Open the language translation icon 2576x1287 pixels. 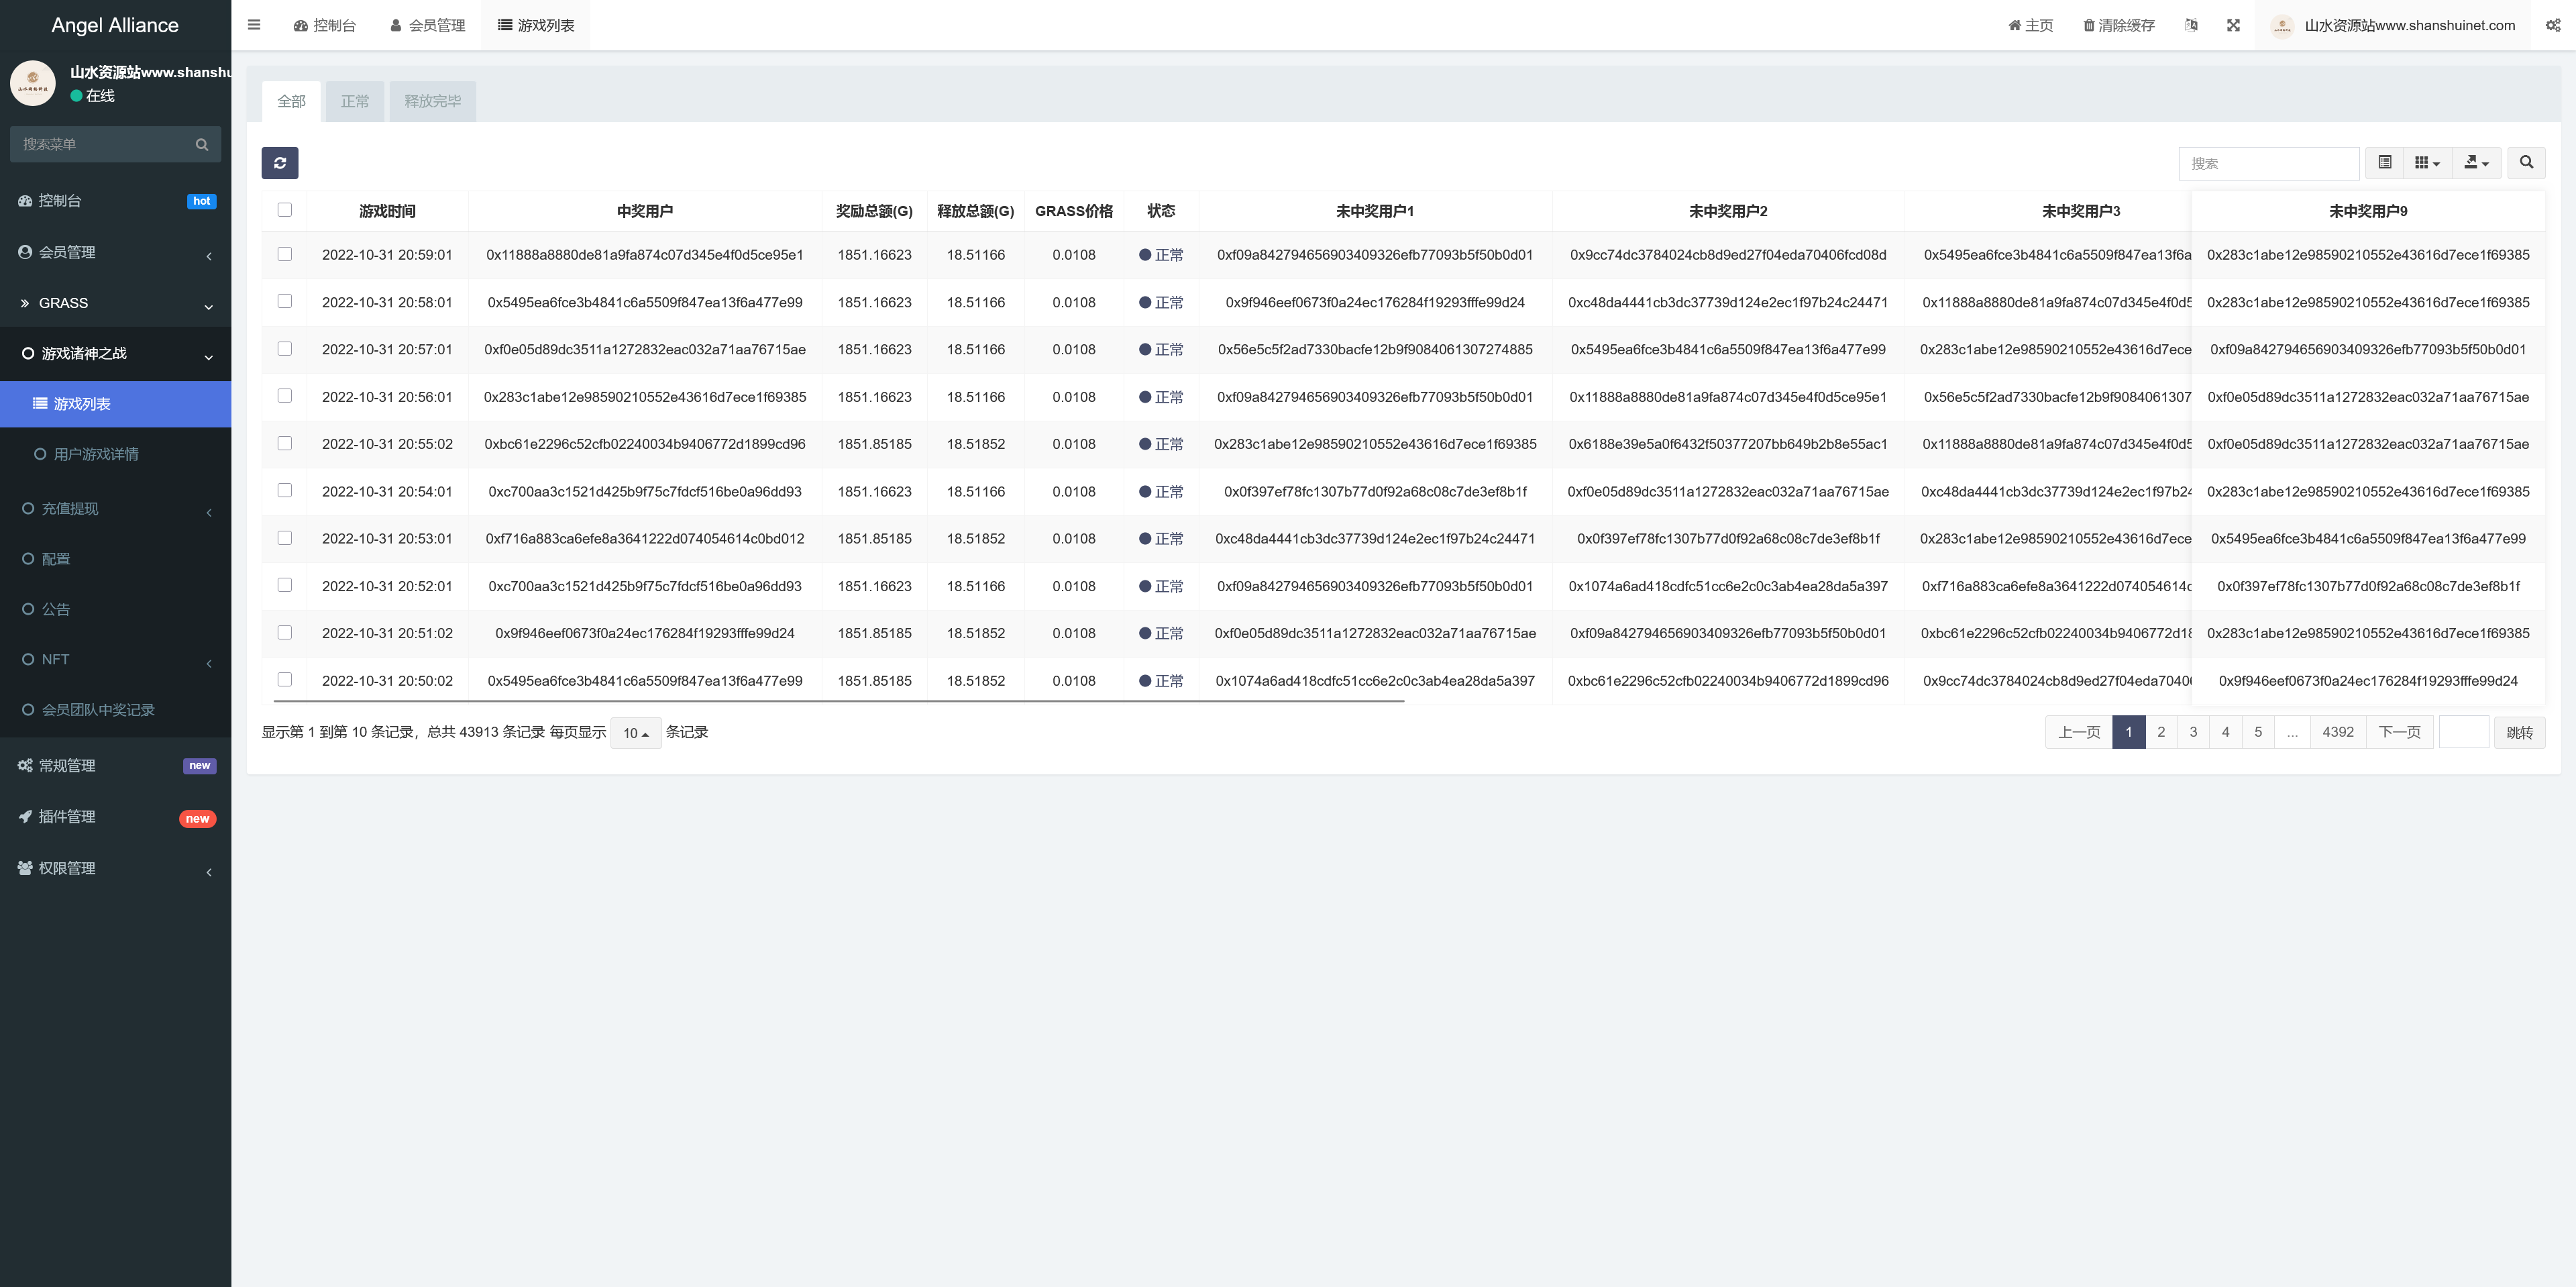point(2190,25)
